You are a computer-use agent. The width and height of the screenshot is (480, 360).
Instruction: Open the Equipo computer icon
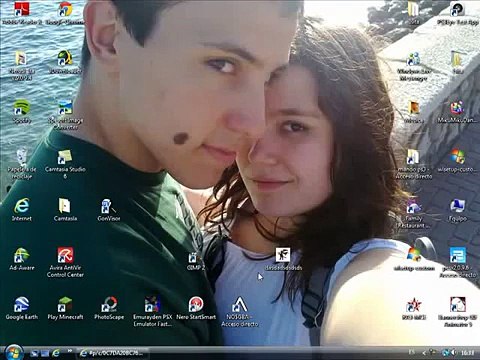pyautogui.click(x=458, y=210)
